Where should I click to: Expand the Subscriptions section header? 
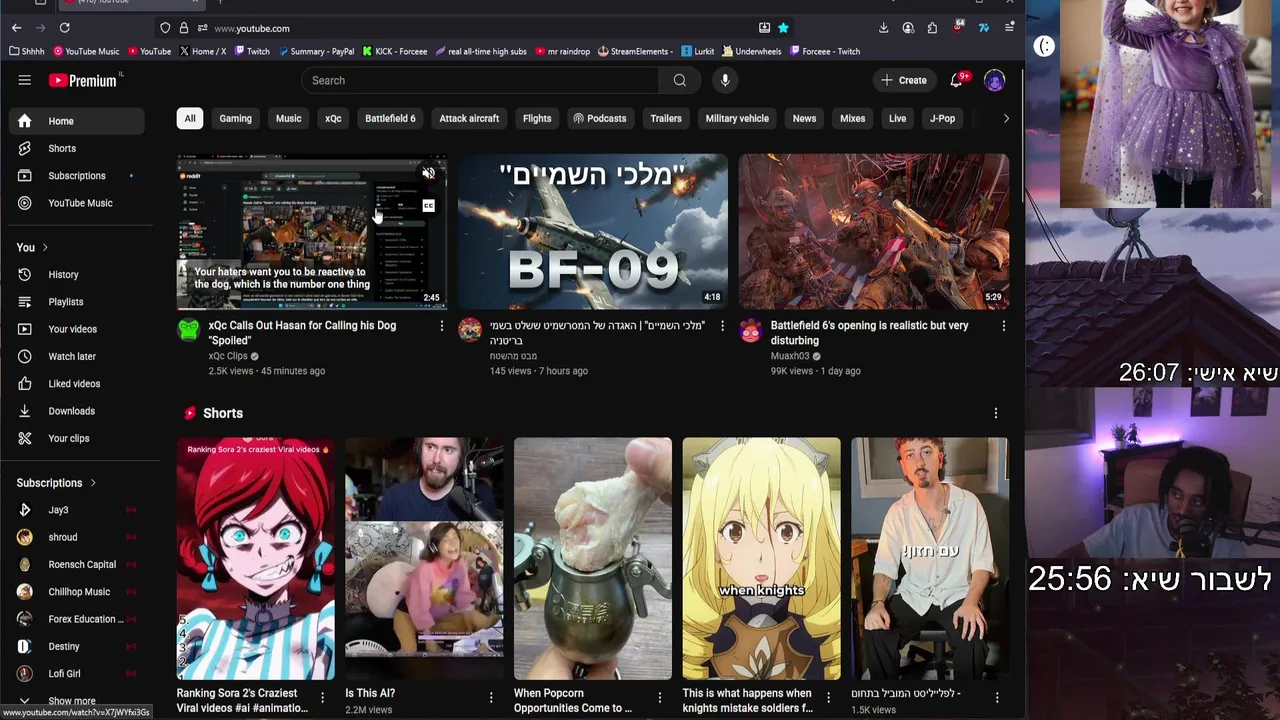point(56,483)
